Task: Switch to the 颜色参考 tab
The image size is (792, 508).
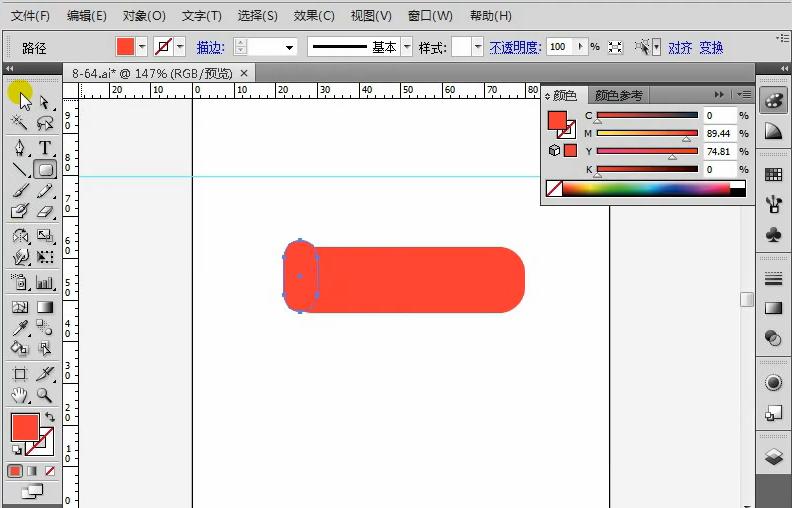Action: (x=618, y=96)
